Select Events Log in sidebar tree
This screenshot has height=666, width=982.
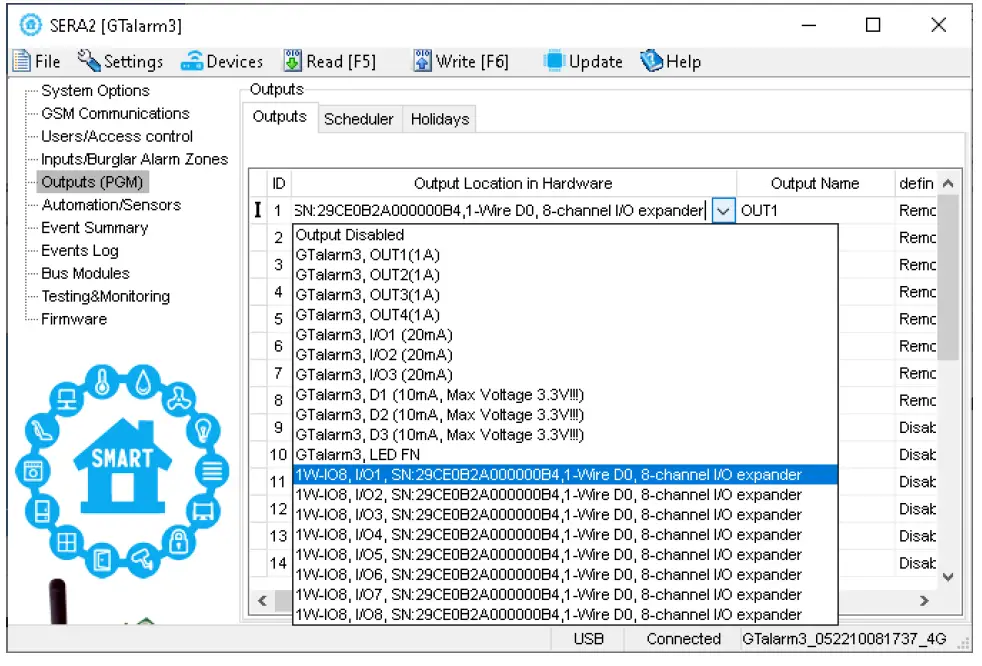80,251
